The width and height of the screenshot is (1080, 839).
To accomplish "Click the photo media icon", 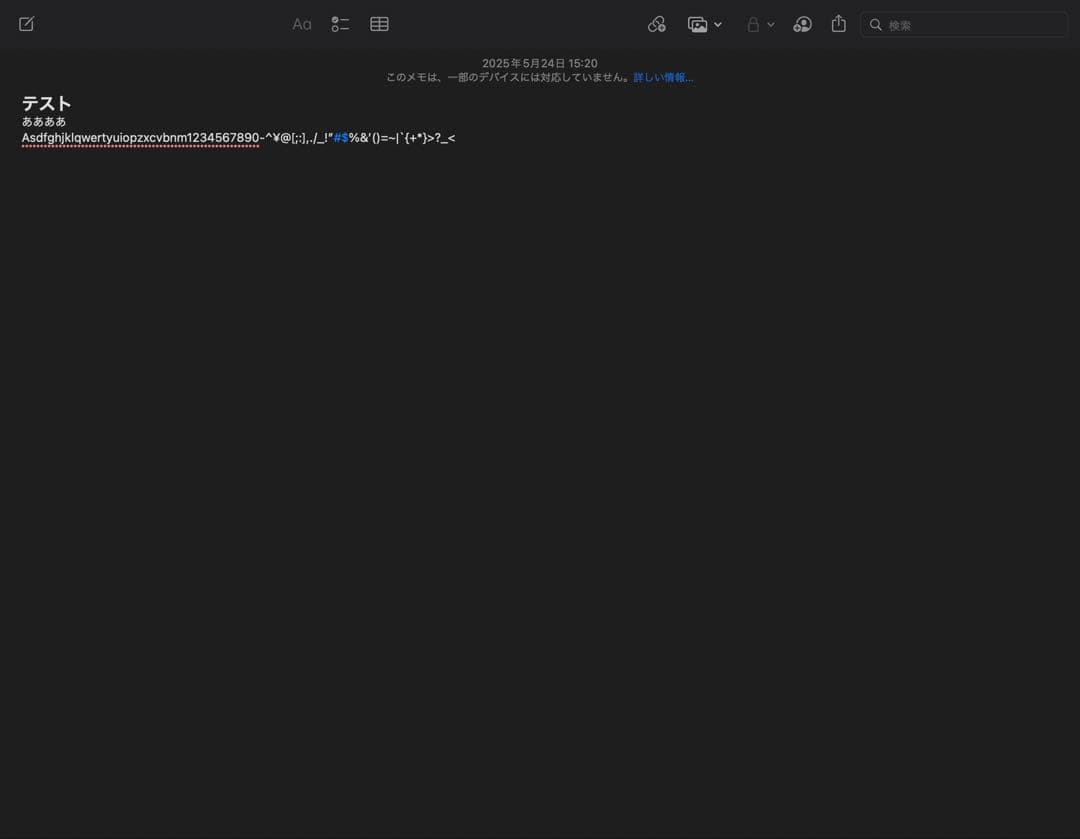I will click(x=697, y=24).
